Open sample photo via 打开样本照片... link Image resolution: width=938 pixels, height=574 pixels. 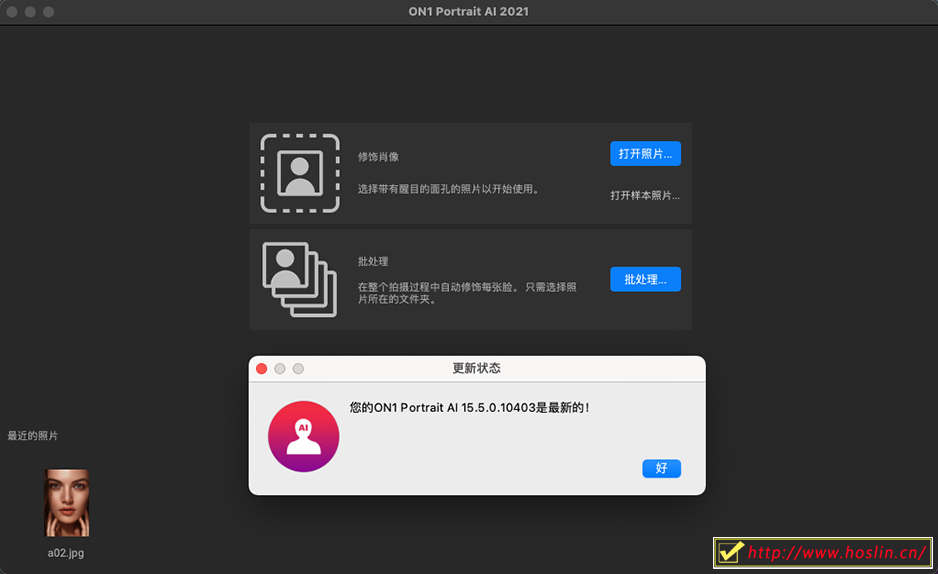[645, 196]
